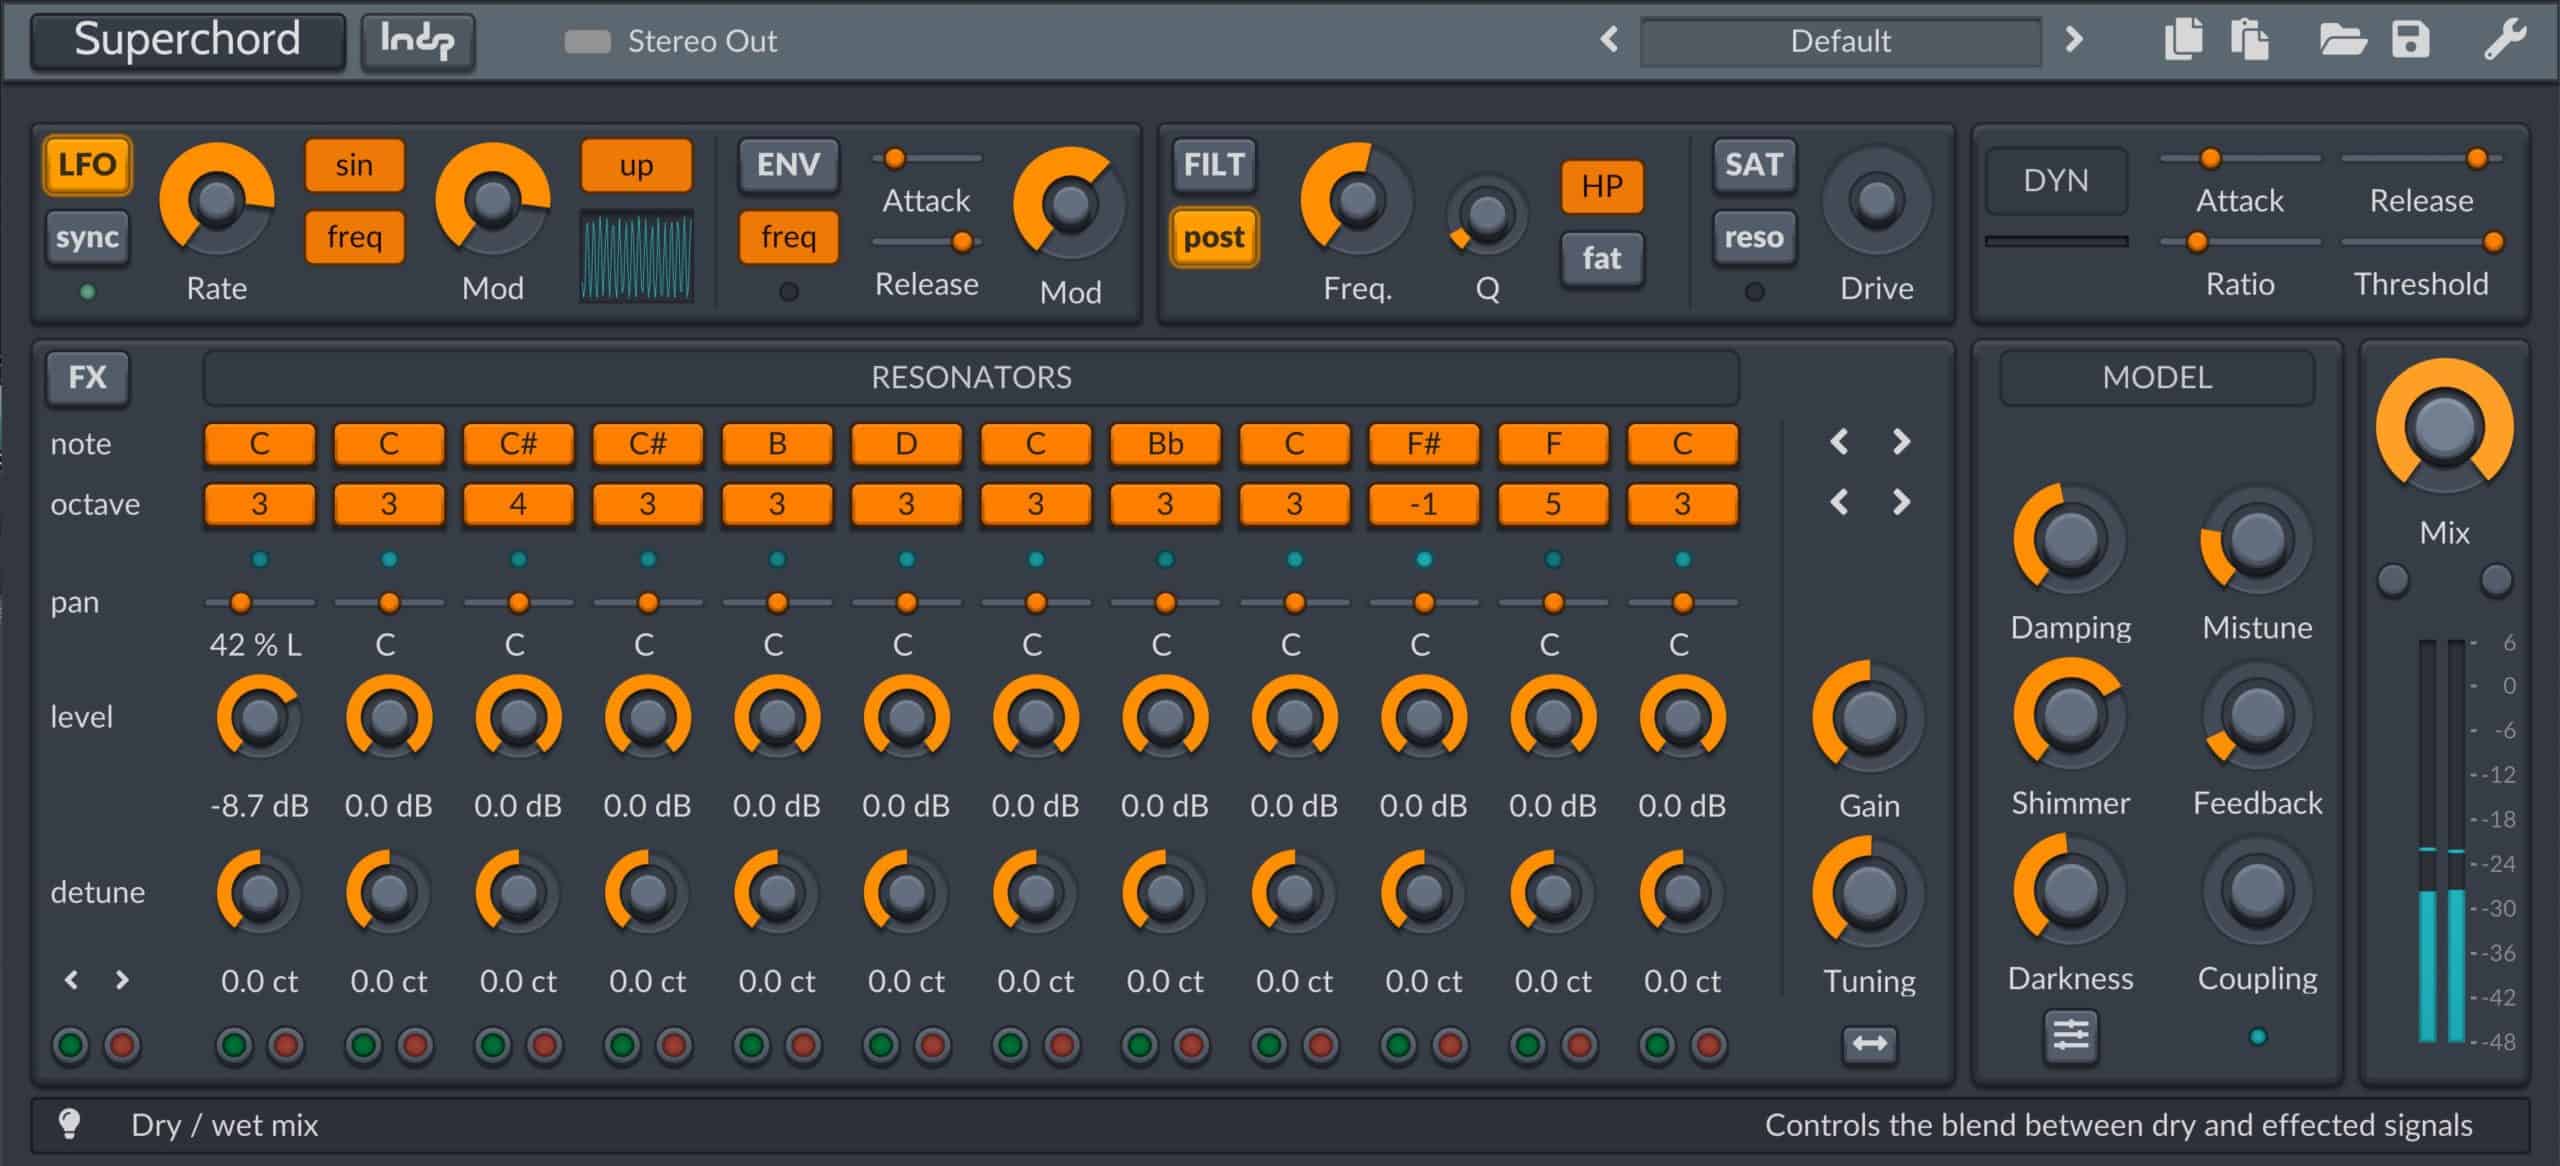Switch to the FX section
2560x1166 pixels.
coord(87,378)
